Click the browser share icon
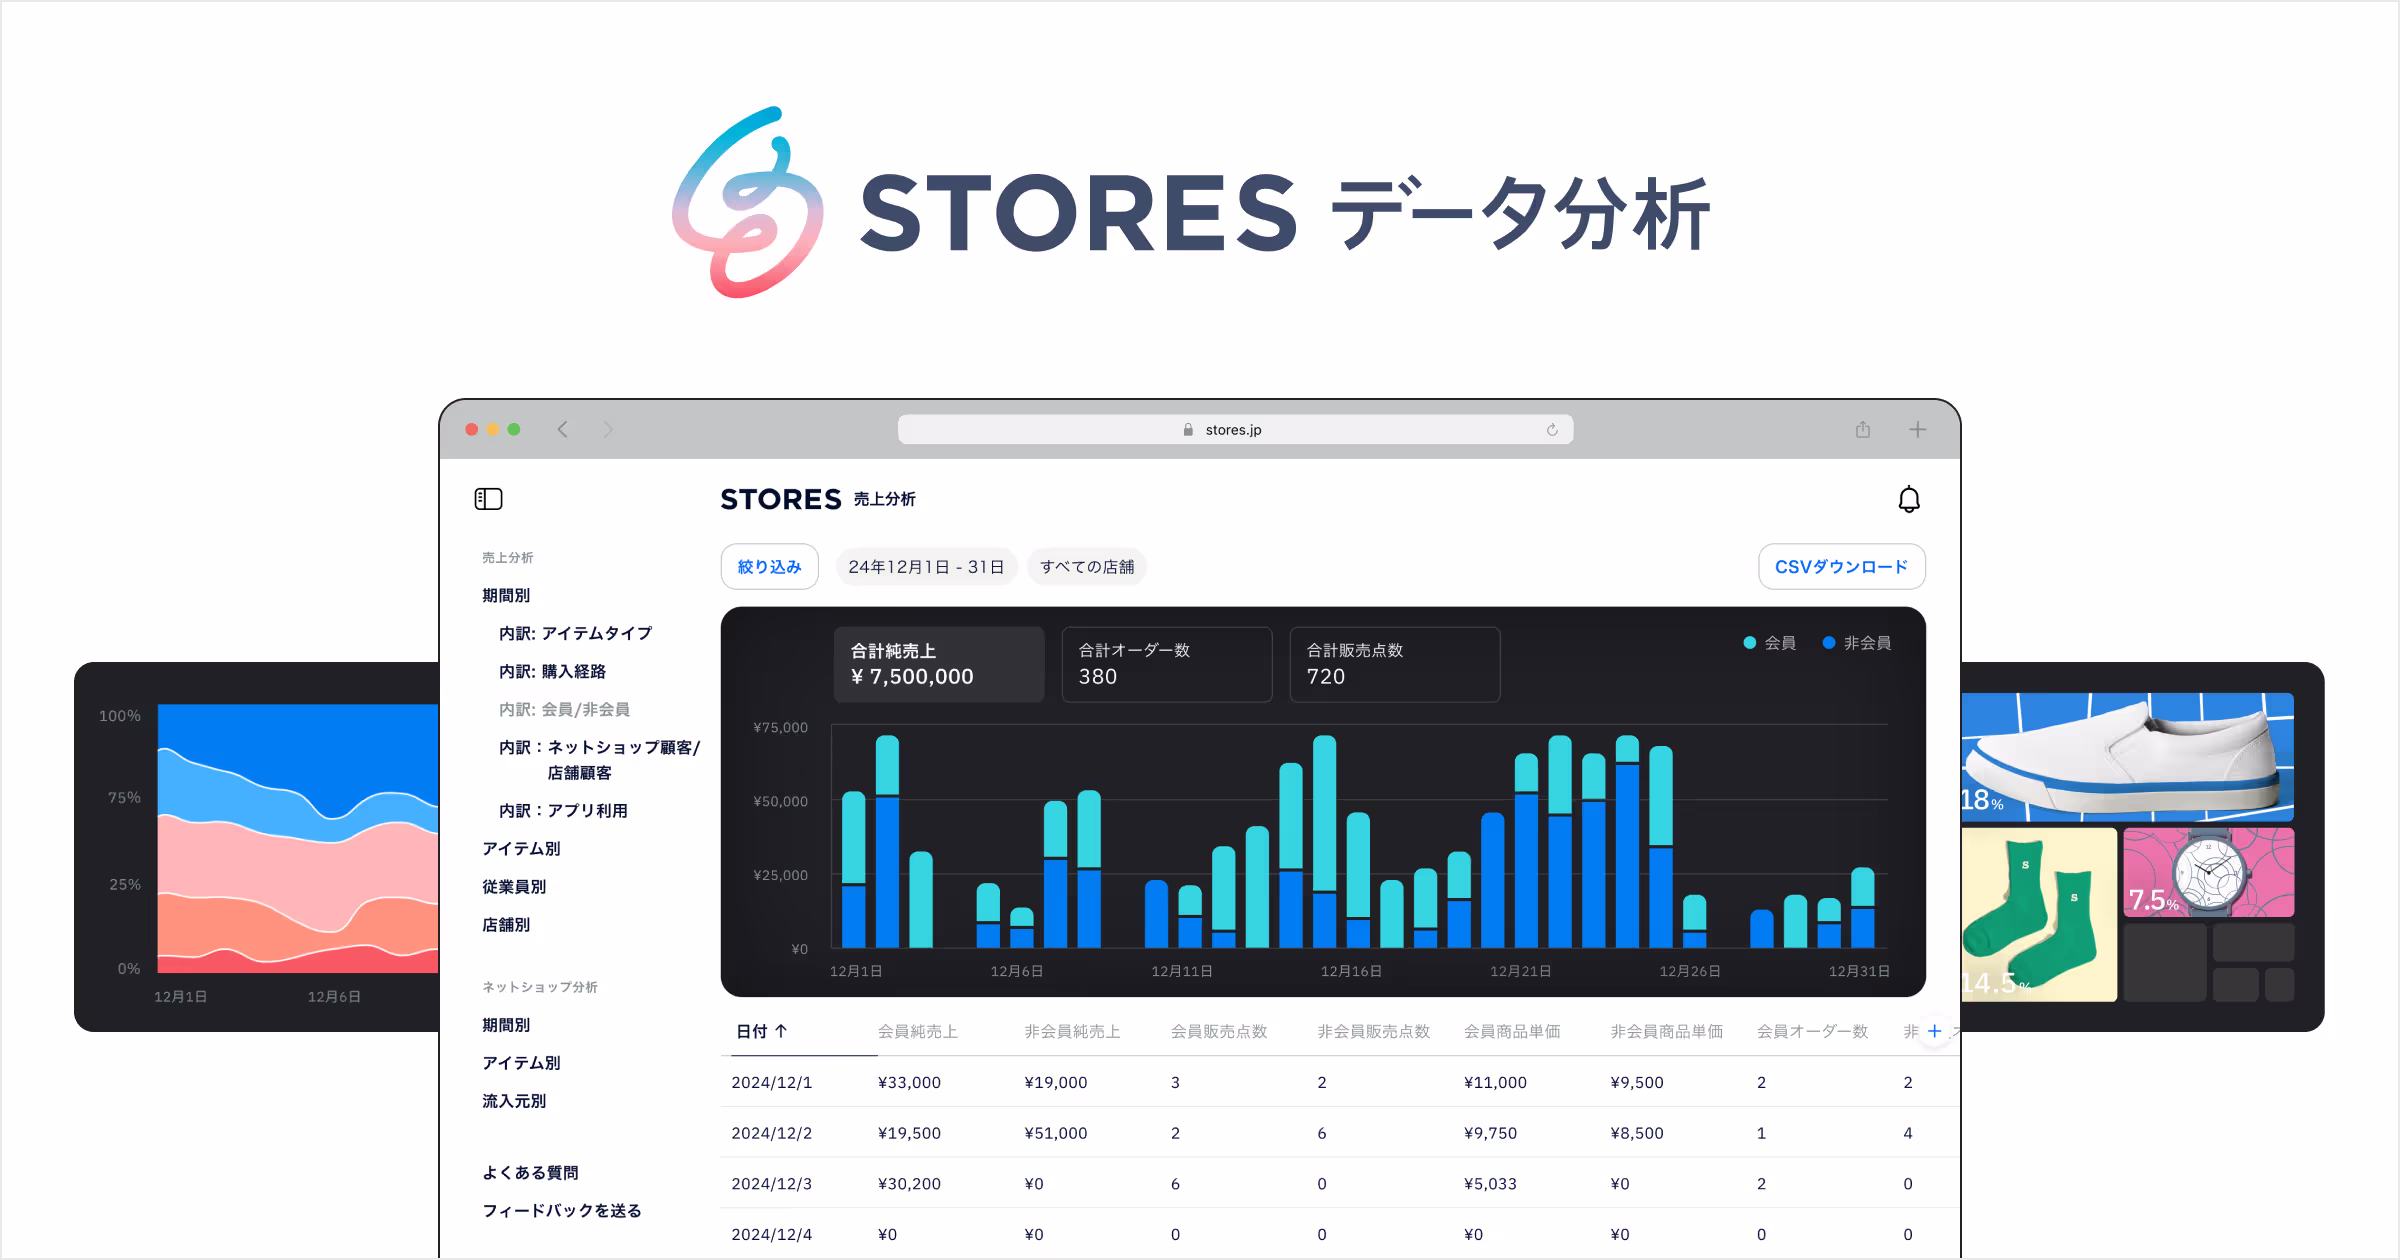Screen dimensions: 2400x1260 [1863, 430]
